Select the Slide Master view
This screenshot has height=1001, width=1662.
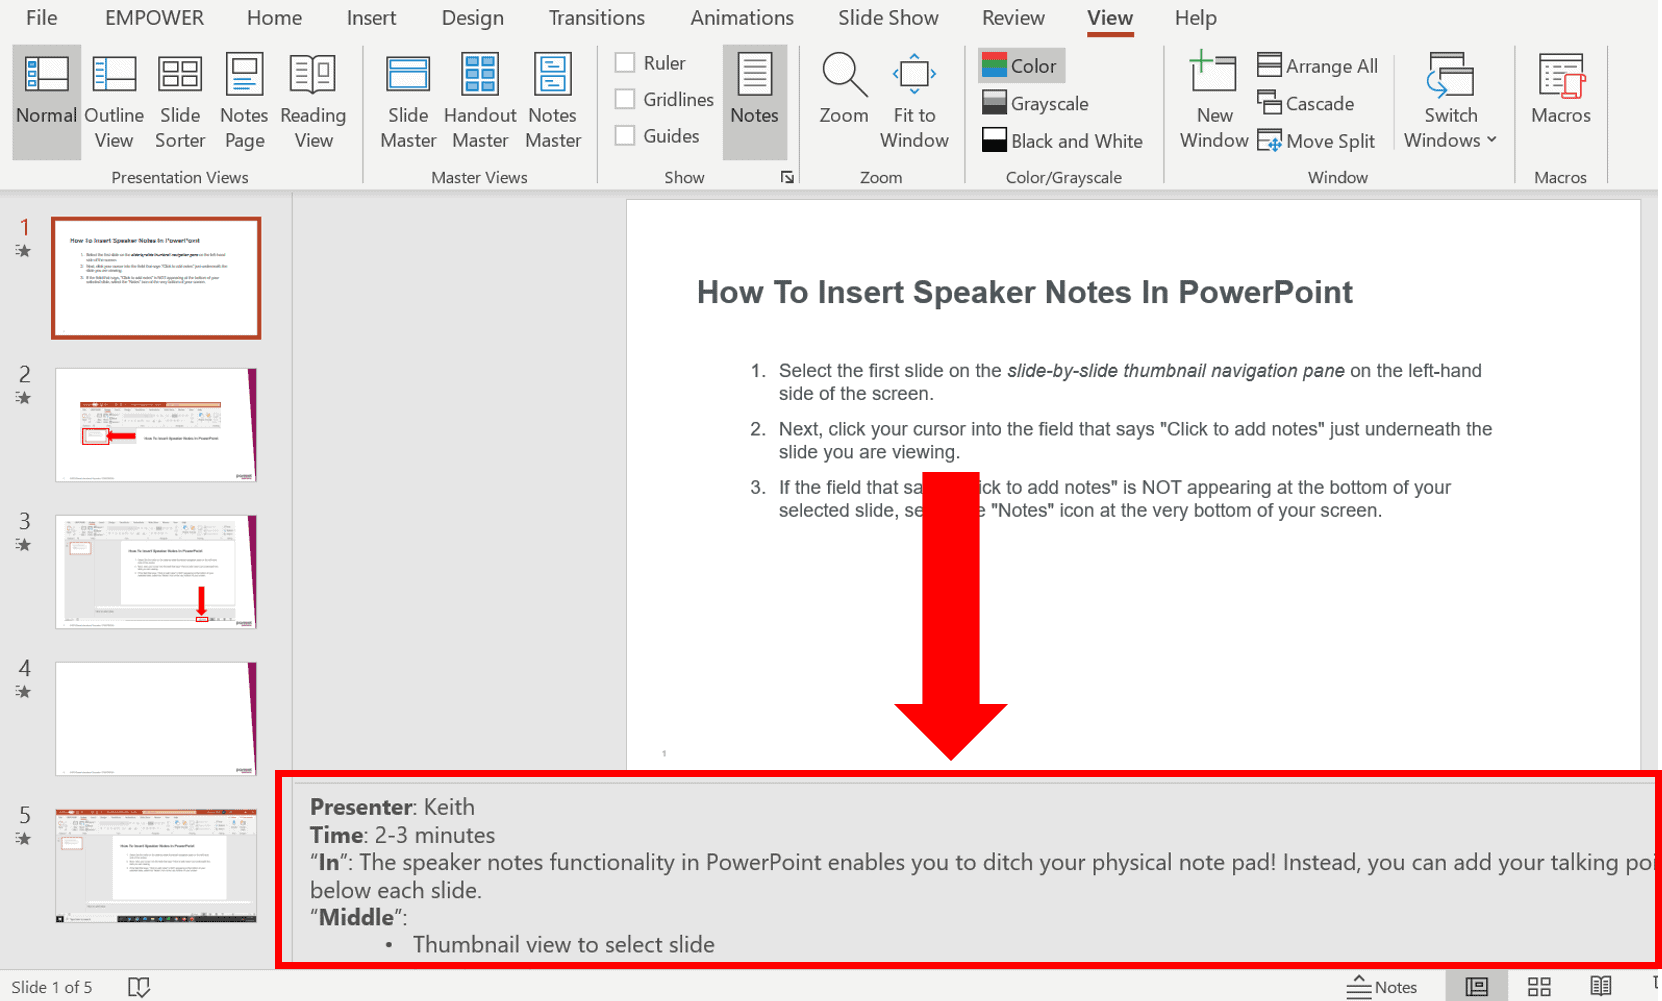tap(407, 100)
